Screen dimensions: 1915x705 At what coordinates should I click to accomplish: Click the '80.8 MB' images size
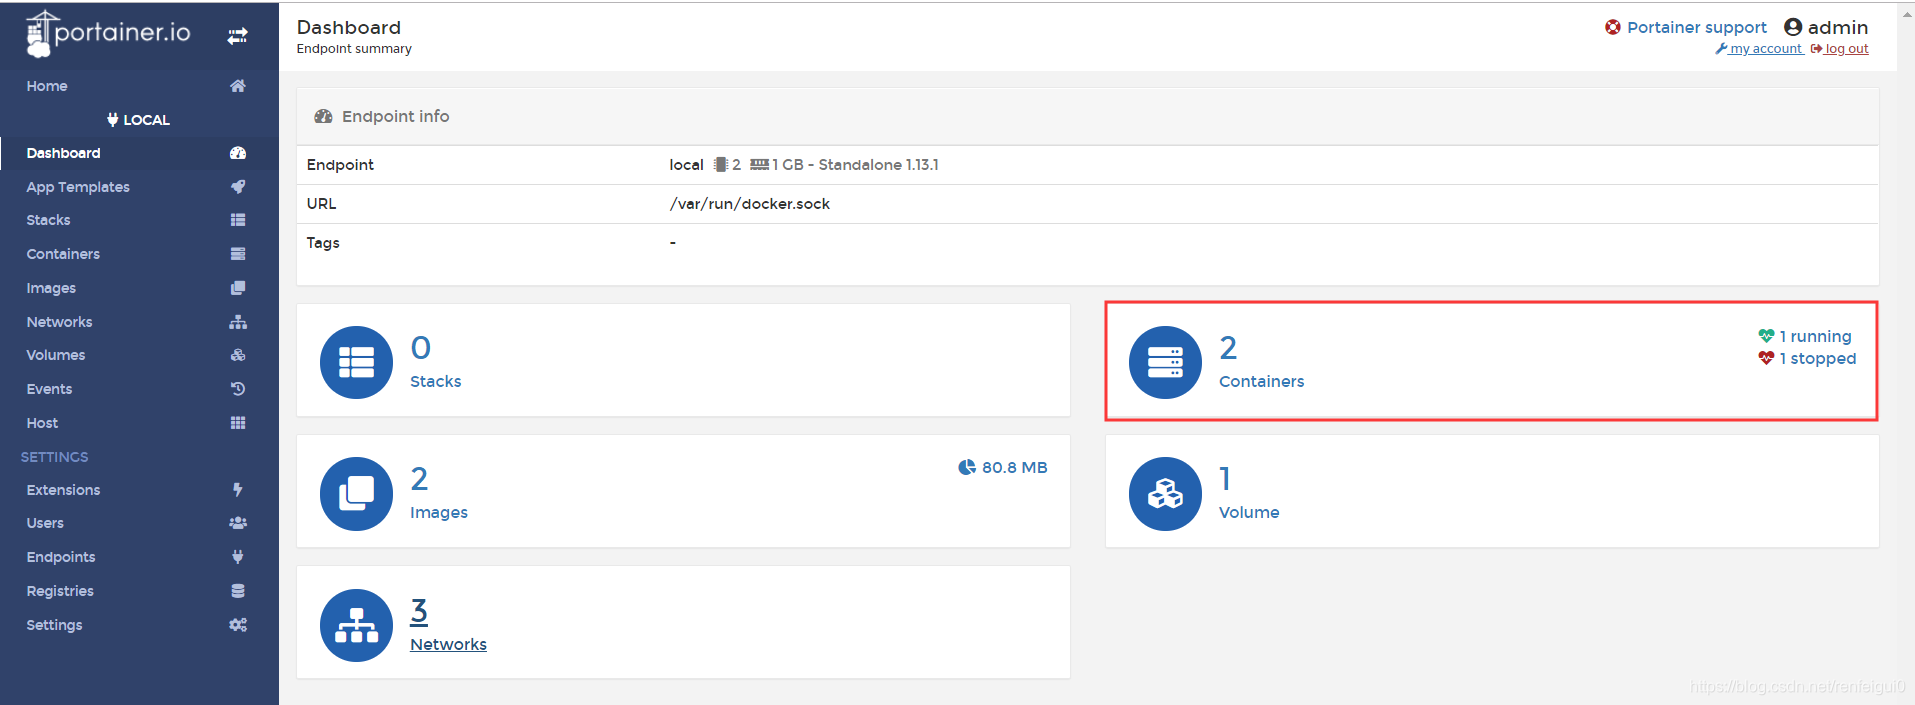1003,467
